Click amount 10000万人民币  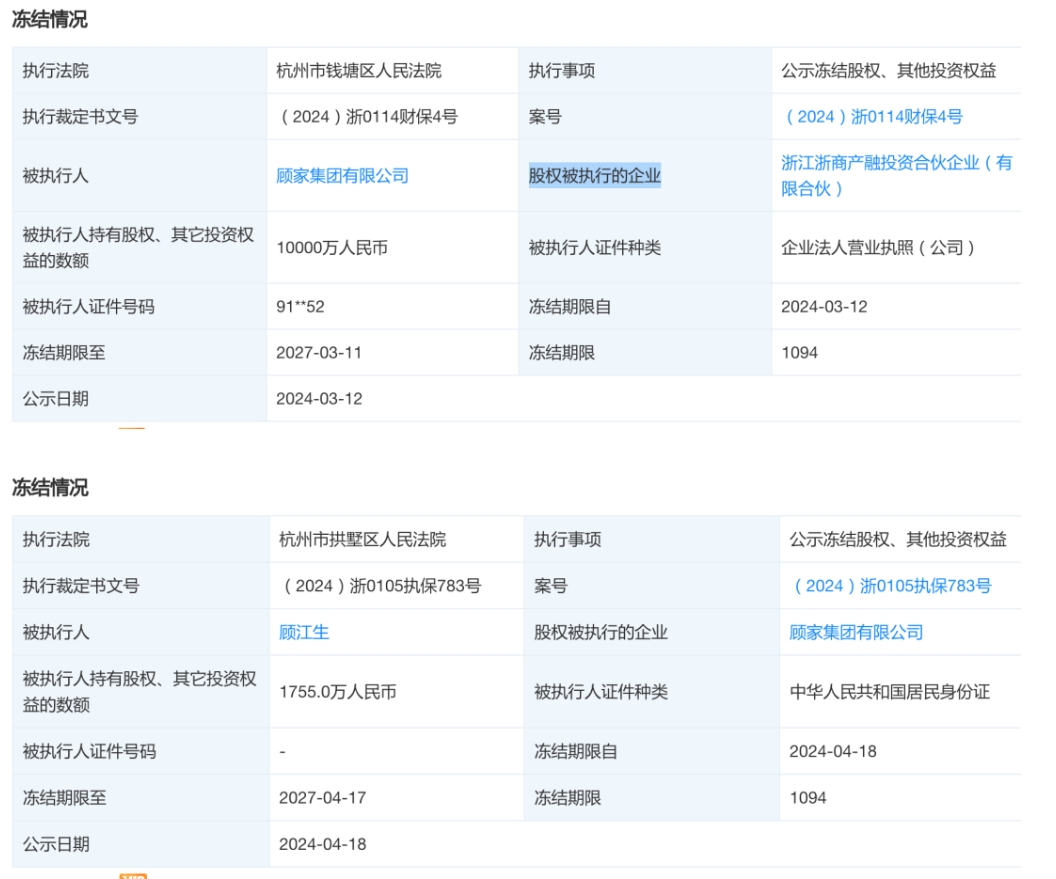pos(332,247)
